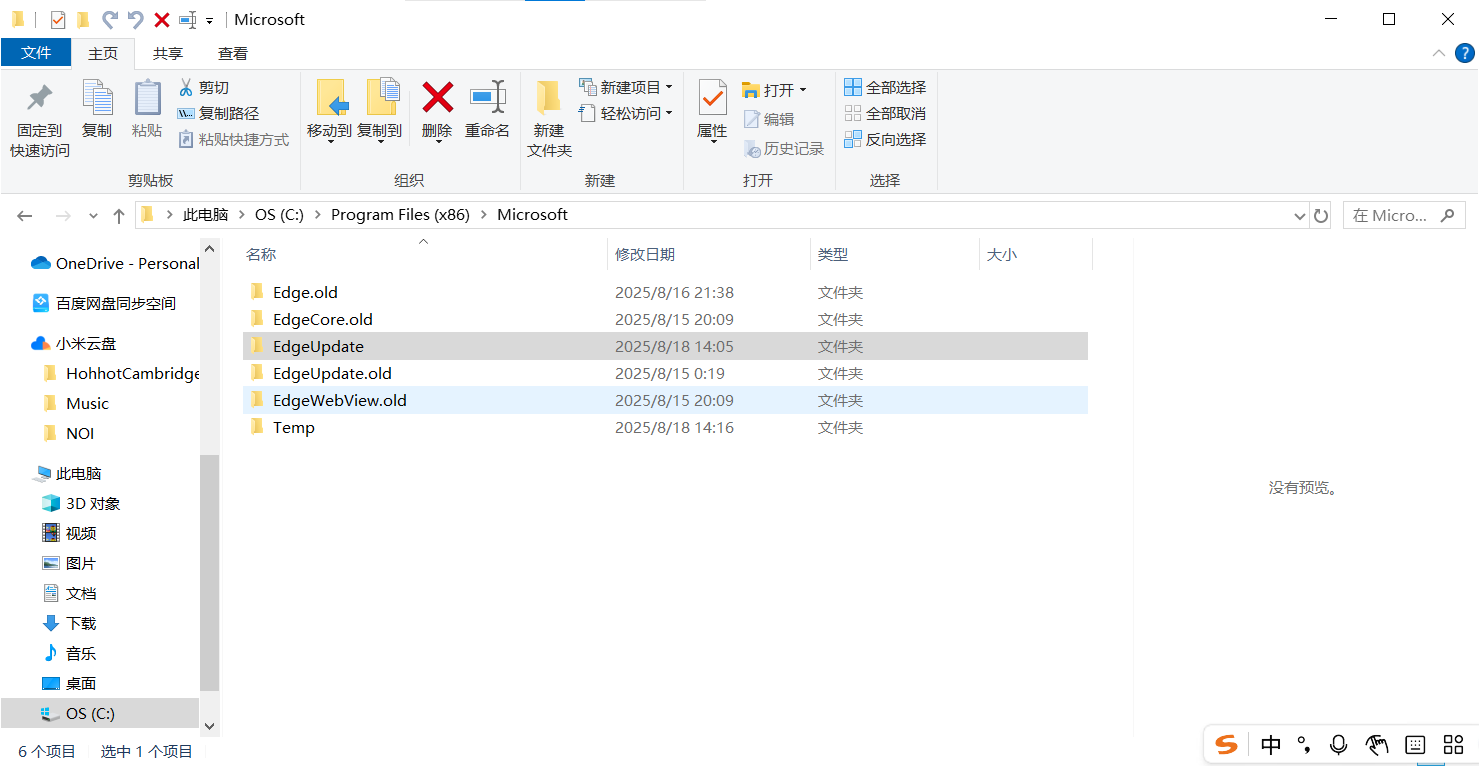Click the back navigation arrow
The image size is (1479, 766).
24,214
